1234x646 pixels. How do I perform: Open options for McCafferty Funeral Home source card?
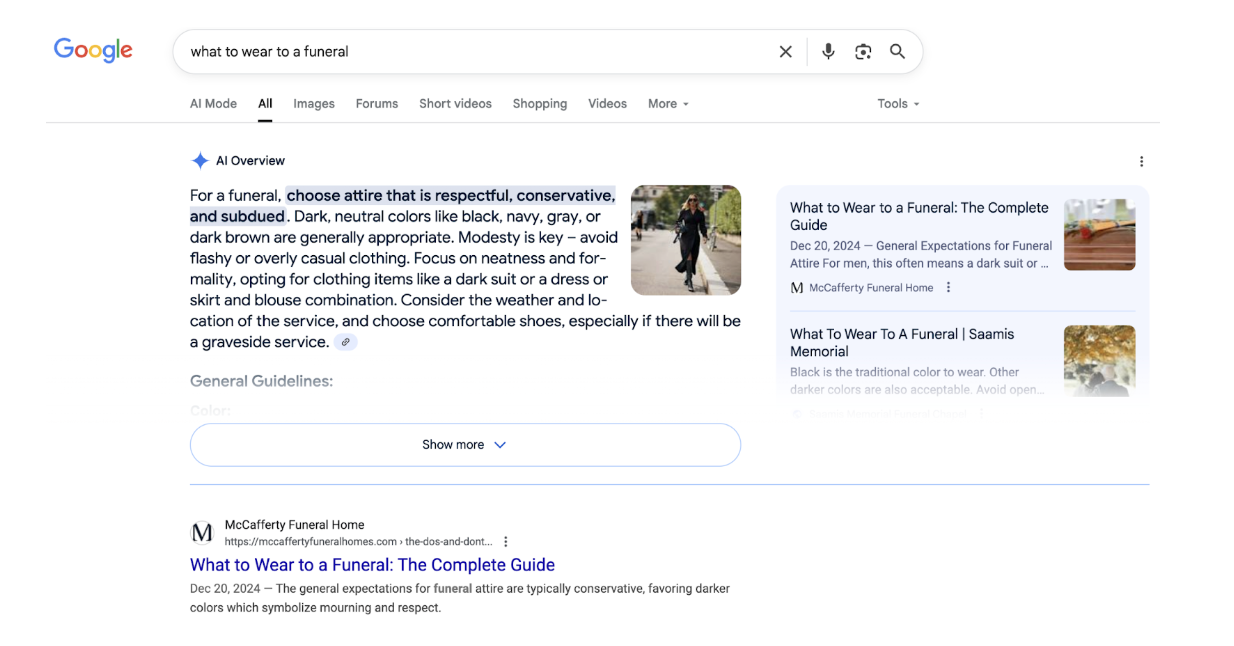[x=949, y=288]
